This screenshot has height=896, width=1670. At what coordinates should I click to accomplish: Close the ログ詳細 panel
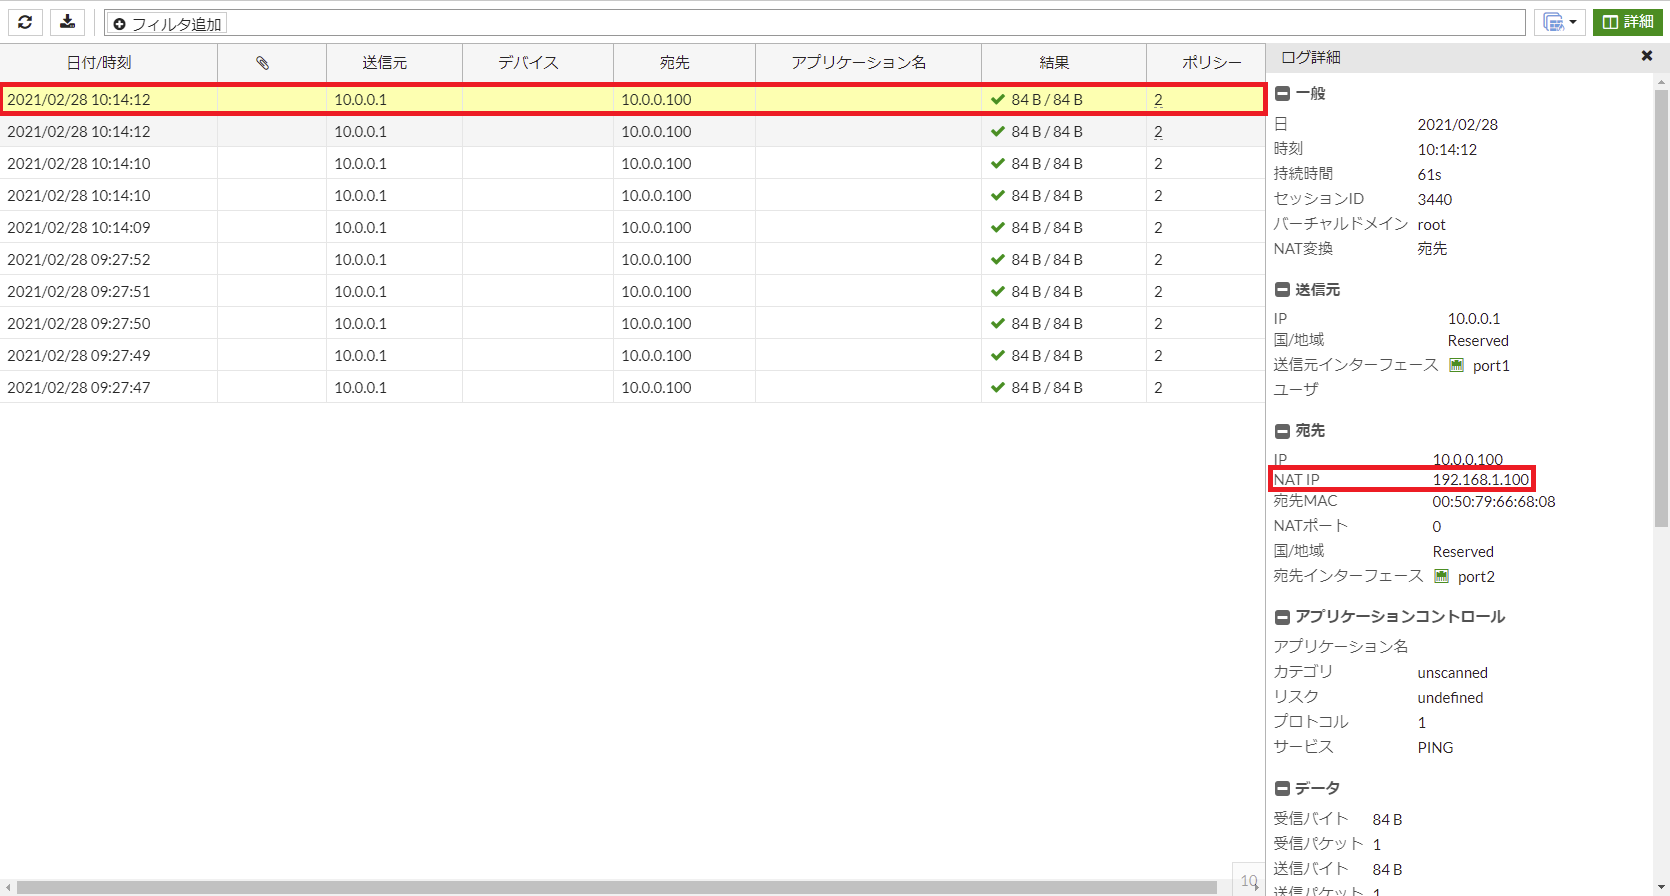[1647, 56]
